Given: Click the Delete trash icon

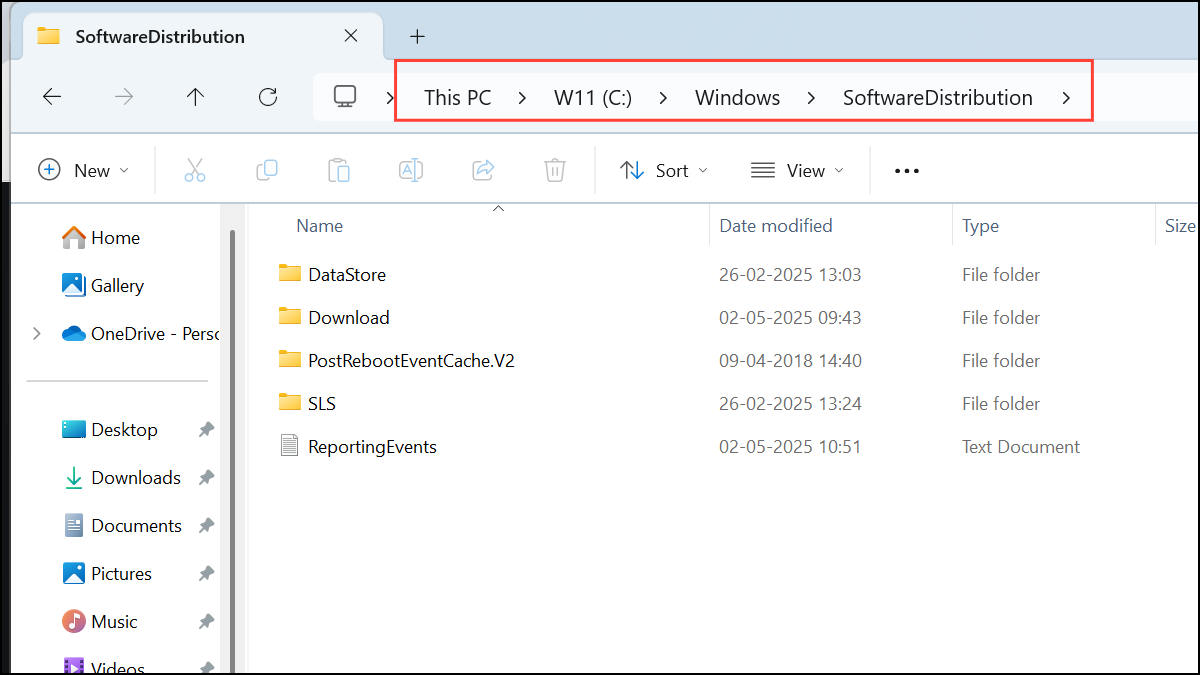Looking at the screenshot, I should tap(555, 171).
